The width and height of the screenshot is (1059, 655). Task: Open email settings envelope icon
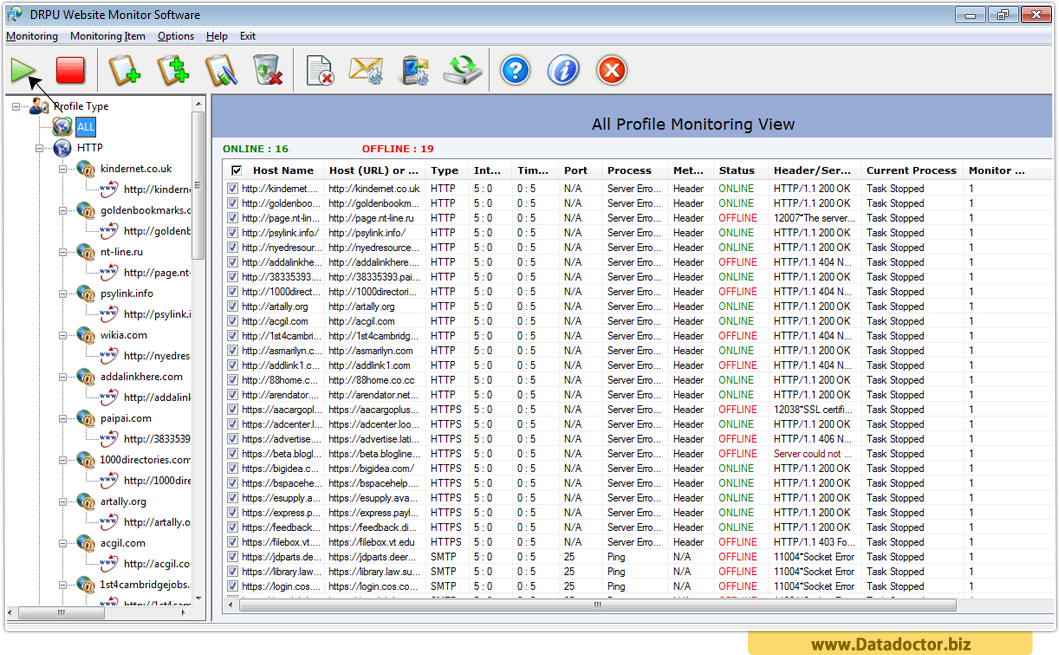click(366, 70)
